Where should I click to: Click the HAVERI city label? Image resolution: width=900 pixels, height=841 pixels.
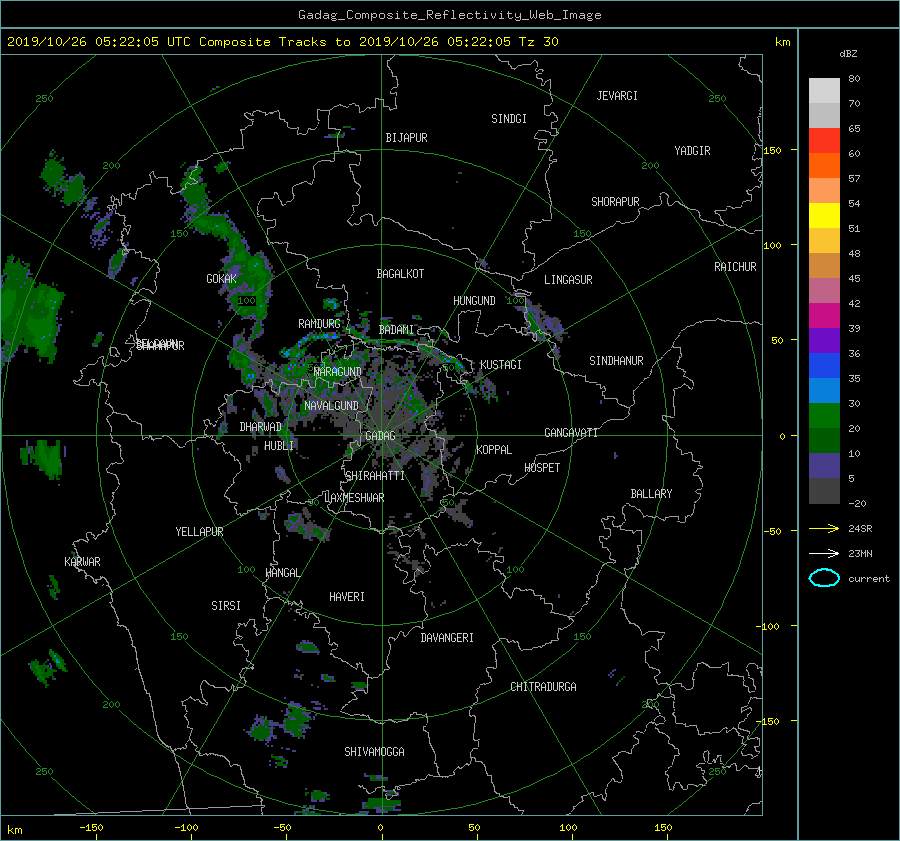[x=347, y=596]
